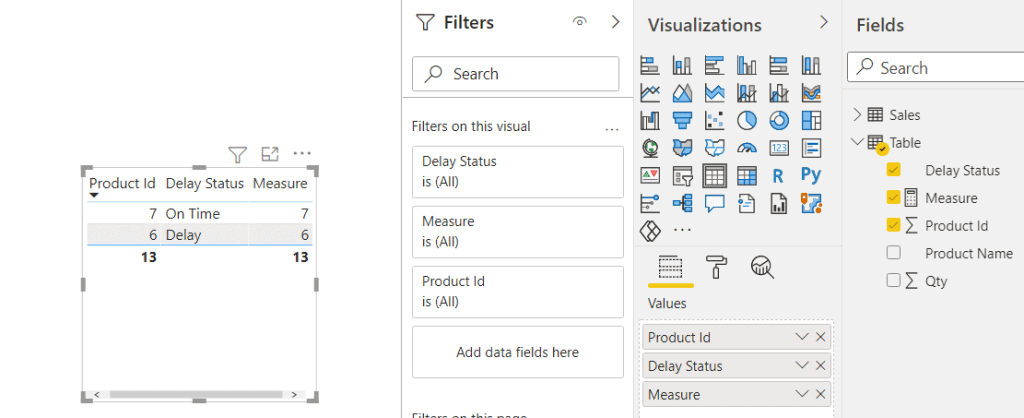Uncheck the Measure field checkbox

[893, 197]
